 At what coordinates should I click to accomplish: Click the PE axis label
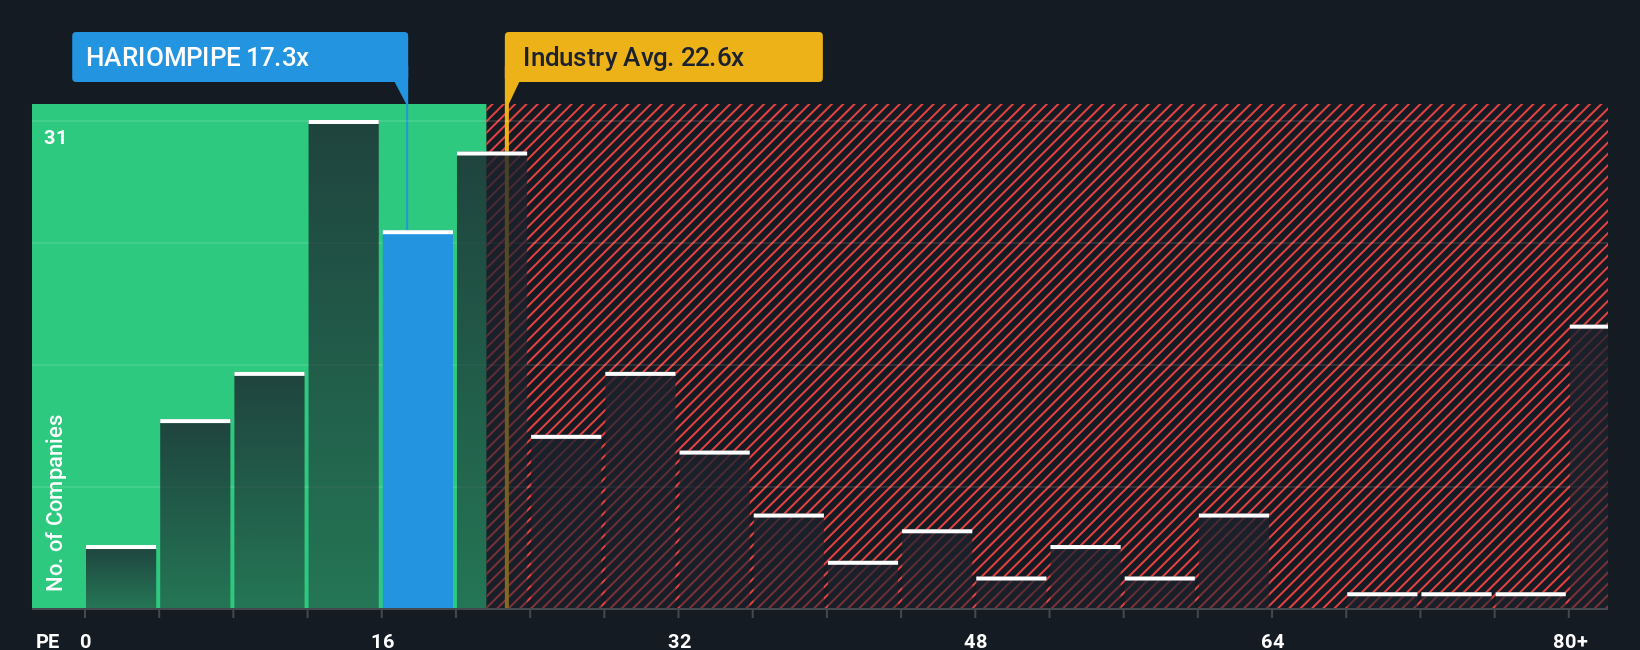[x=48, y=640]
